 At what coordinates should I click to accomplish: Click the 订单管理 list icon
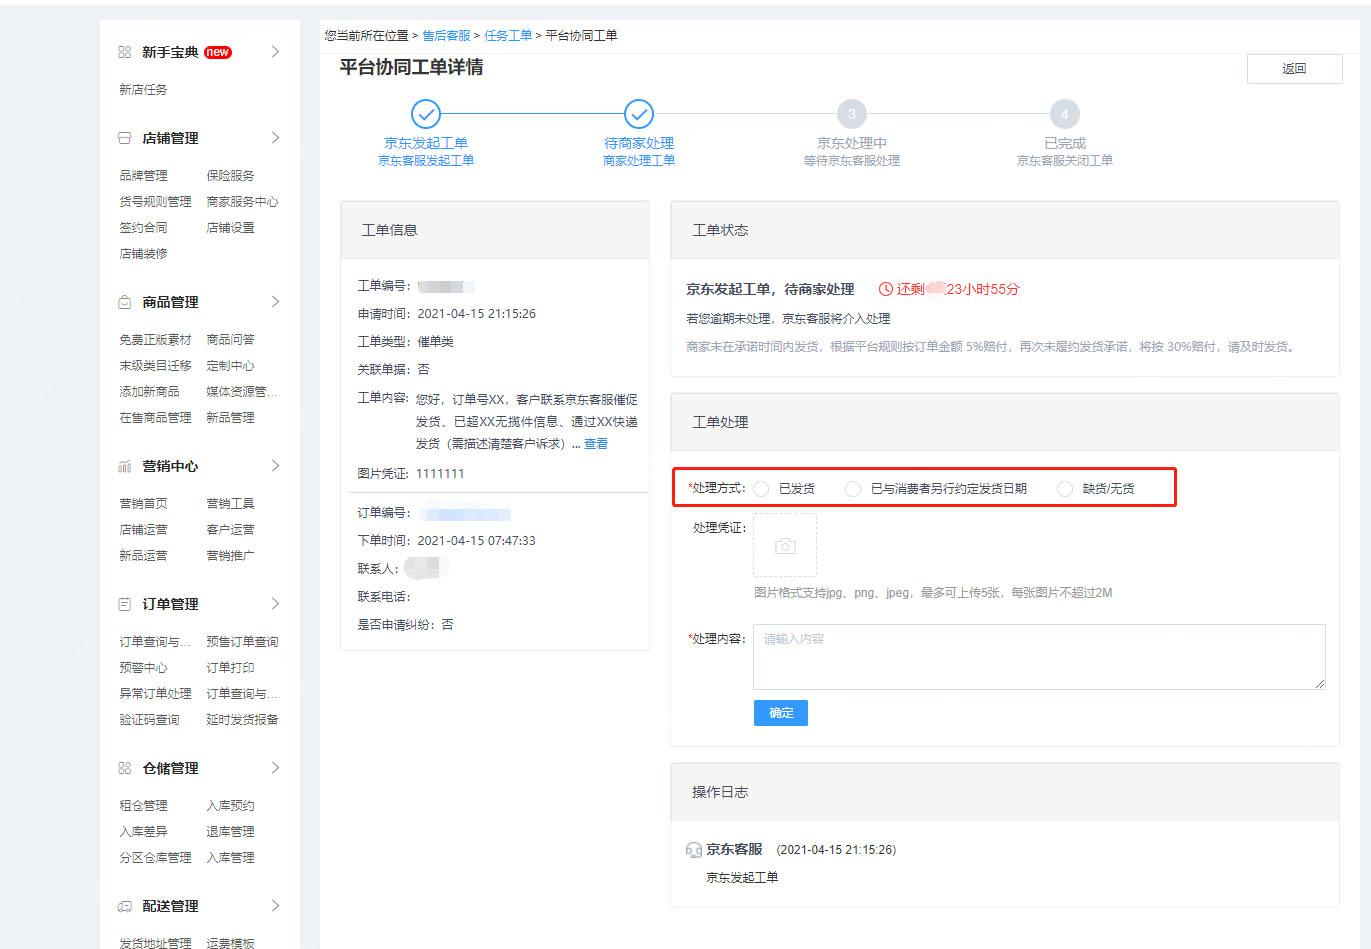(x=124, y=603)
